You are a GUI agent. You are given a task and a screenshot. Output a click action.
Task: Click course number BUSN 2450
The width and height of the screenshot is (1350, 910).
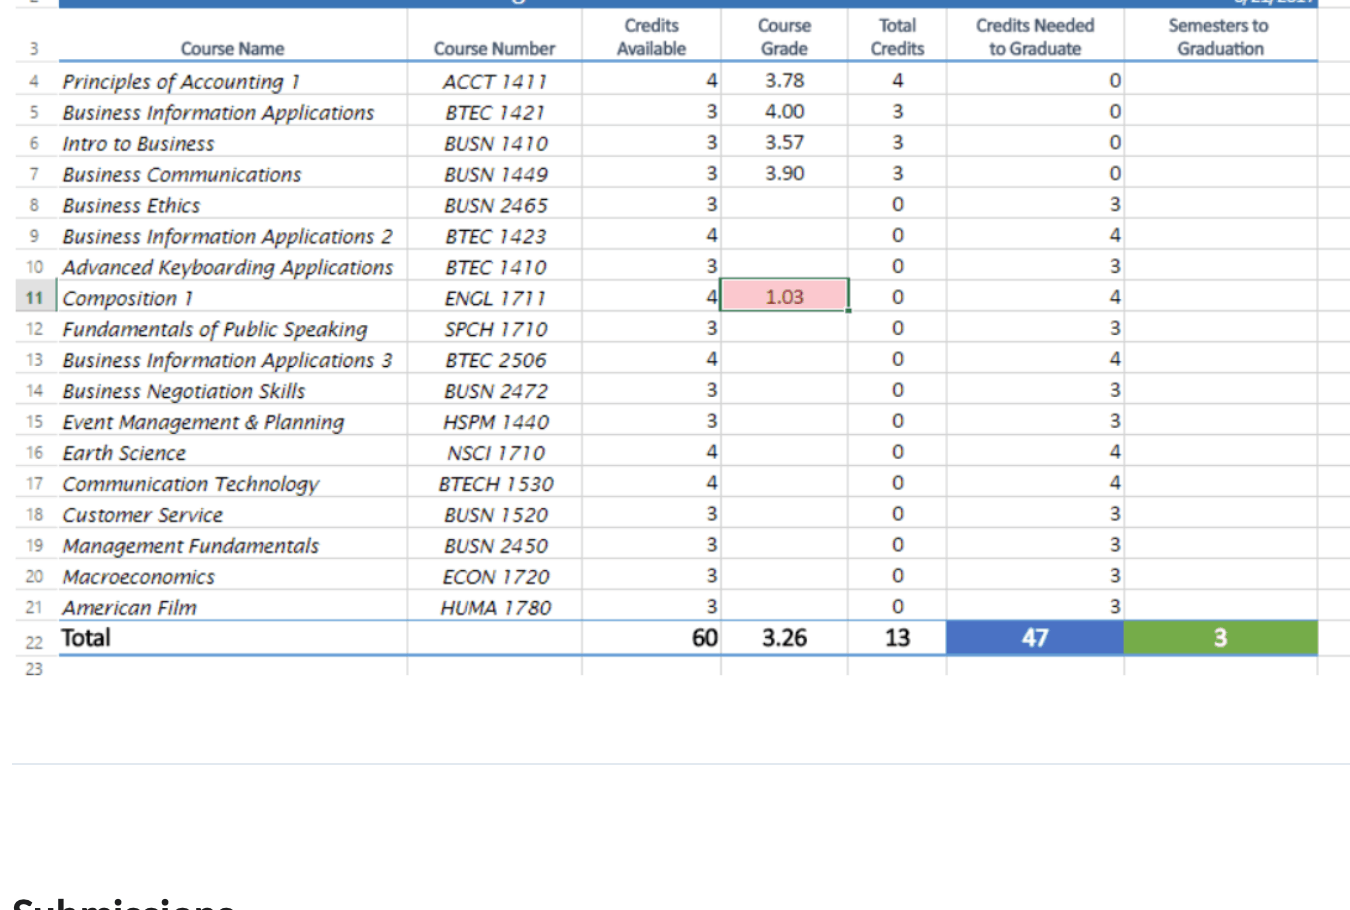tap(494, 545)
